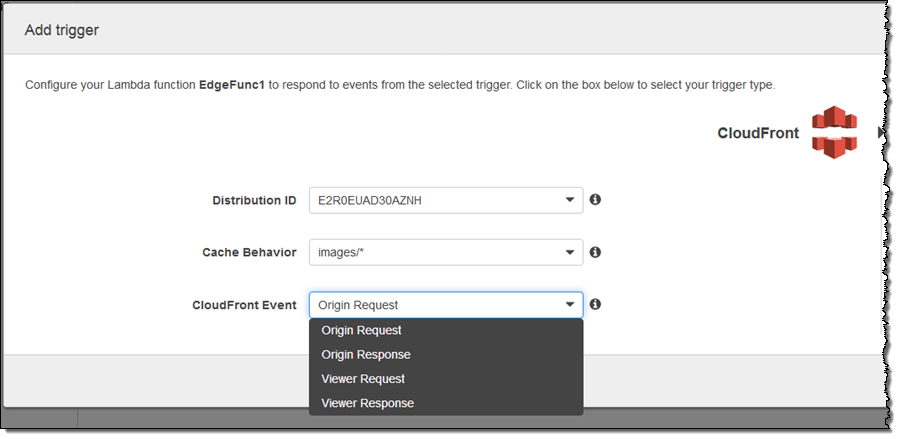Image resolution: width=900 pixels, height=439 pixels.
Task: Select Origin Request from the open list
Action: (x=361, y=330)
